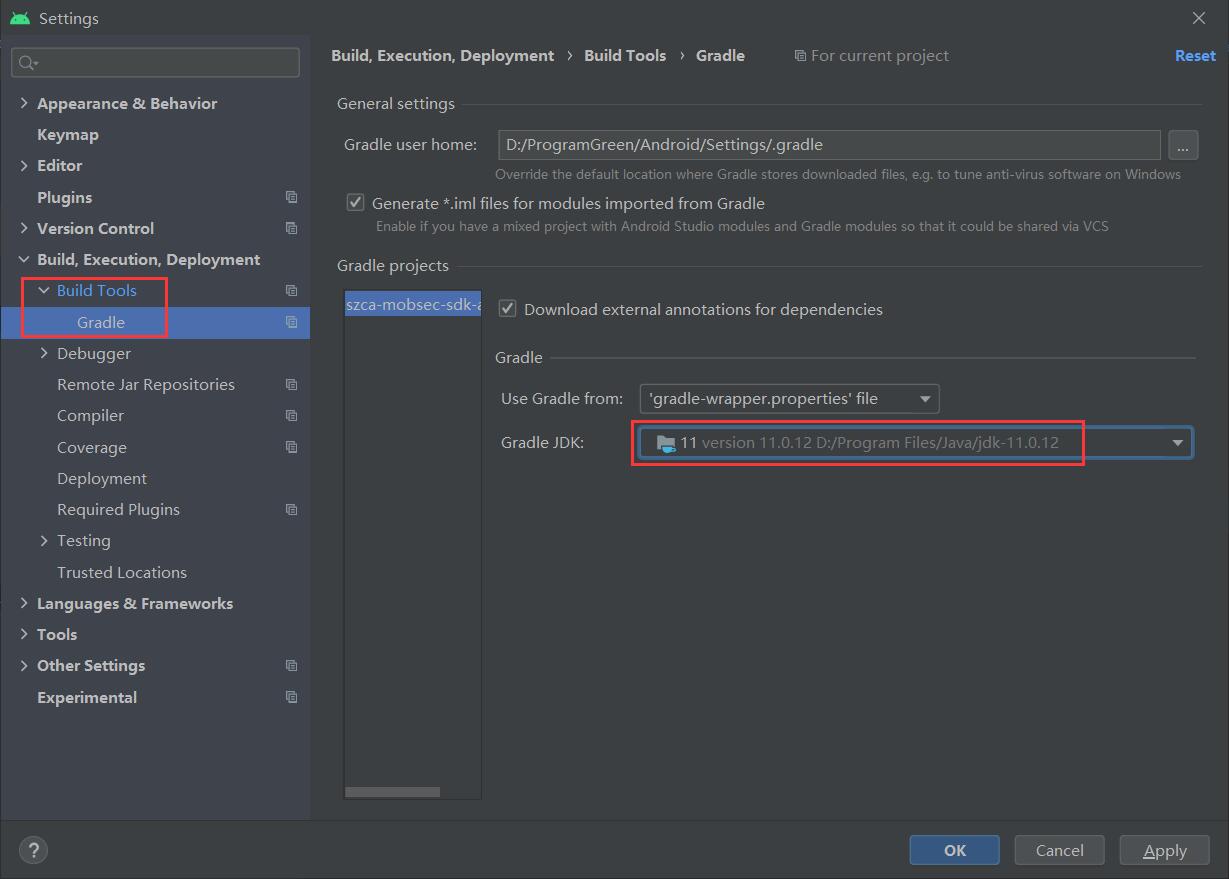Click the JDK folder icon in Gradle JDK field
The image size is (1229, 879).
666,442
